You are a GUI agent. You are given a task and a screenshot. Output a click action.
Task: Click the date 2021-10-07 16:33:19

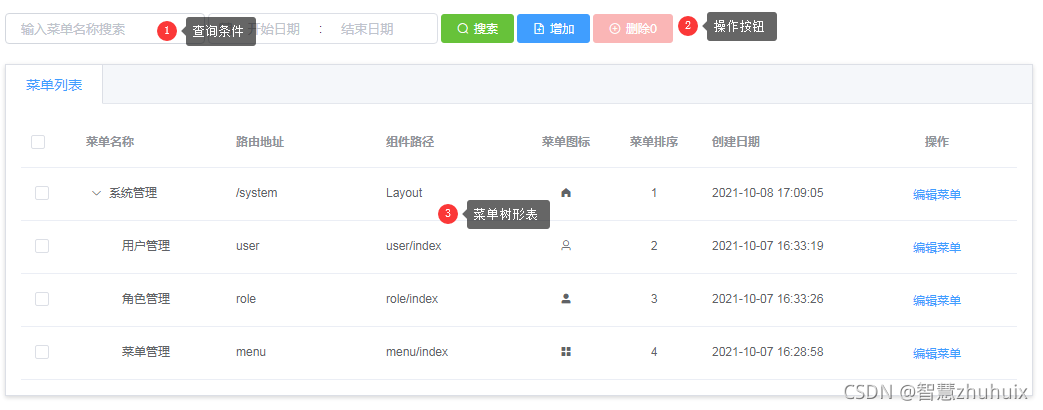[x=768, y=246]
